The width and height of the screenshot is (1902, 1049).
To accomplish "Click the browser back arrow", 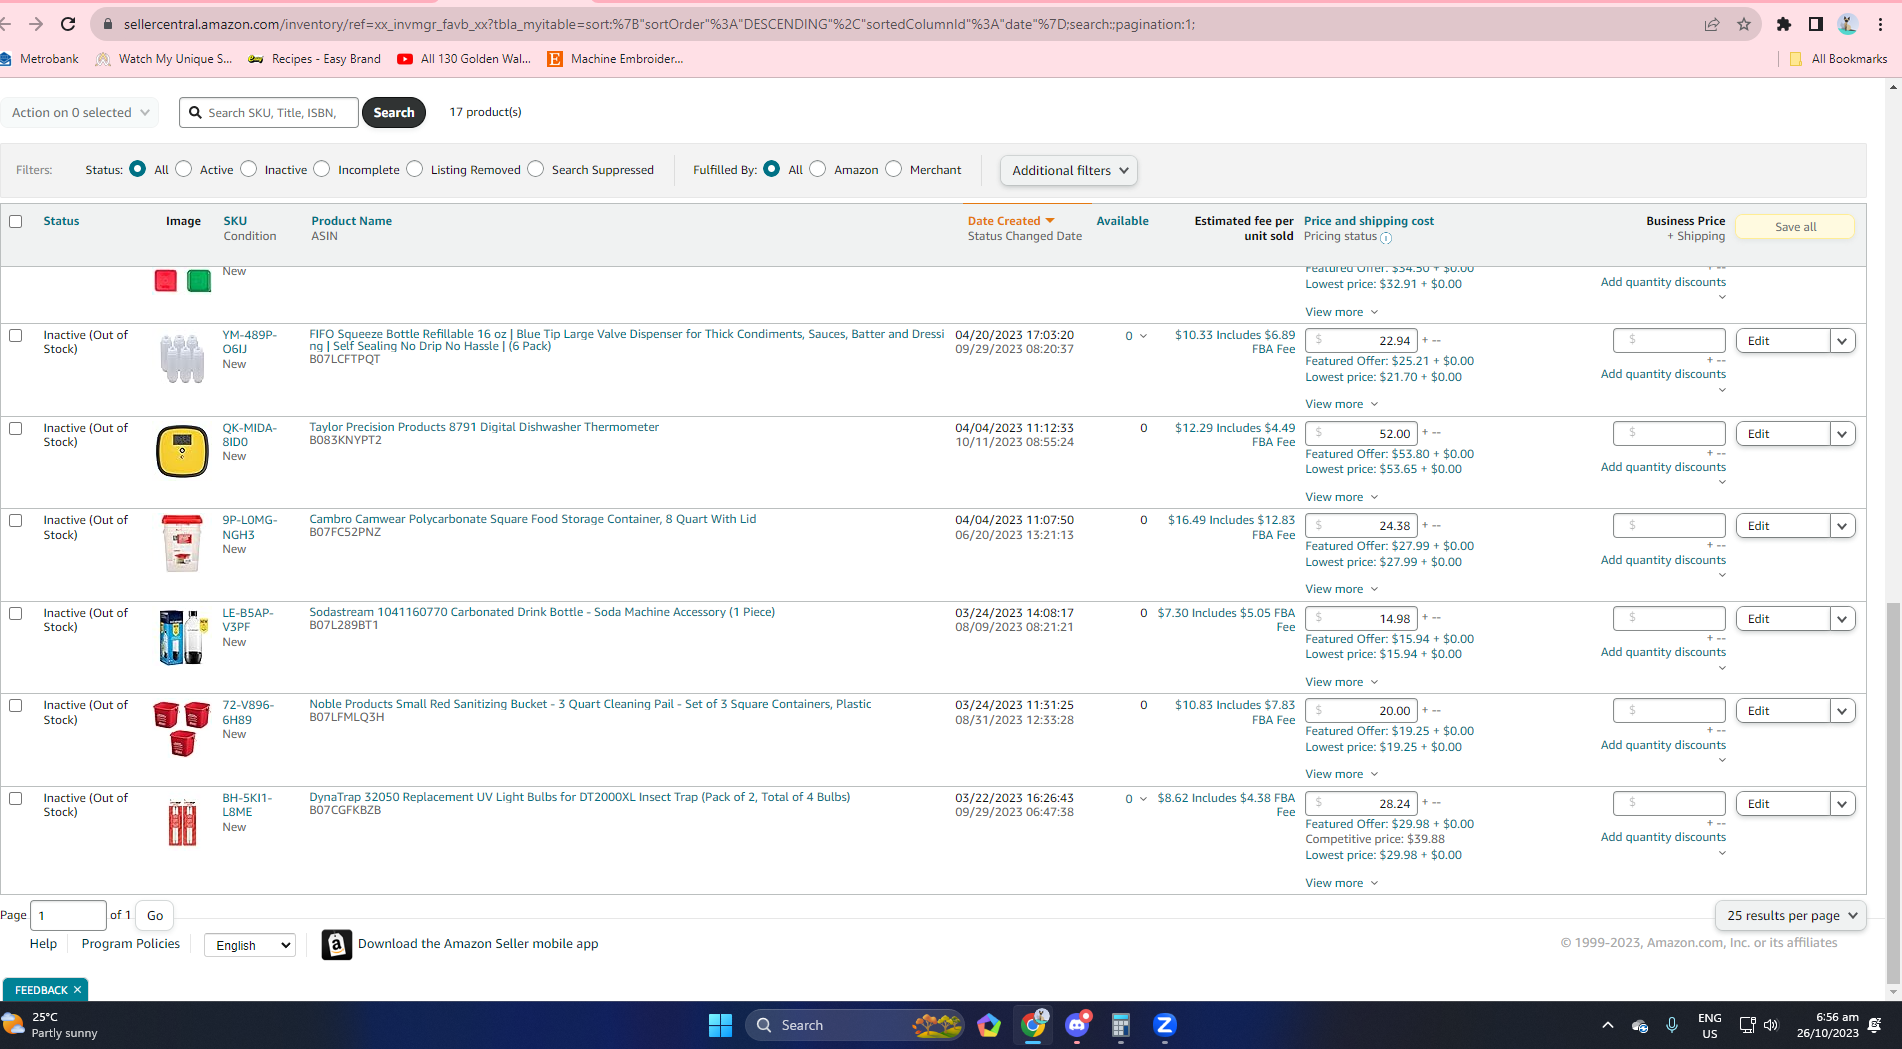I will 6,24.
